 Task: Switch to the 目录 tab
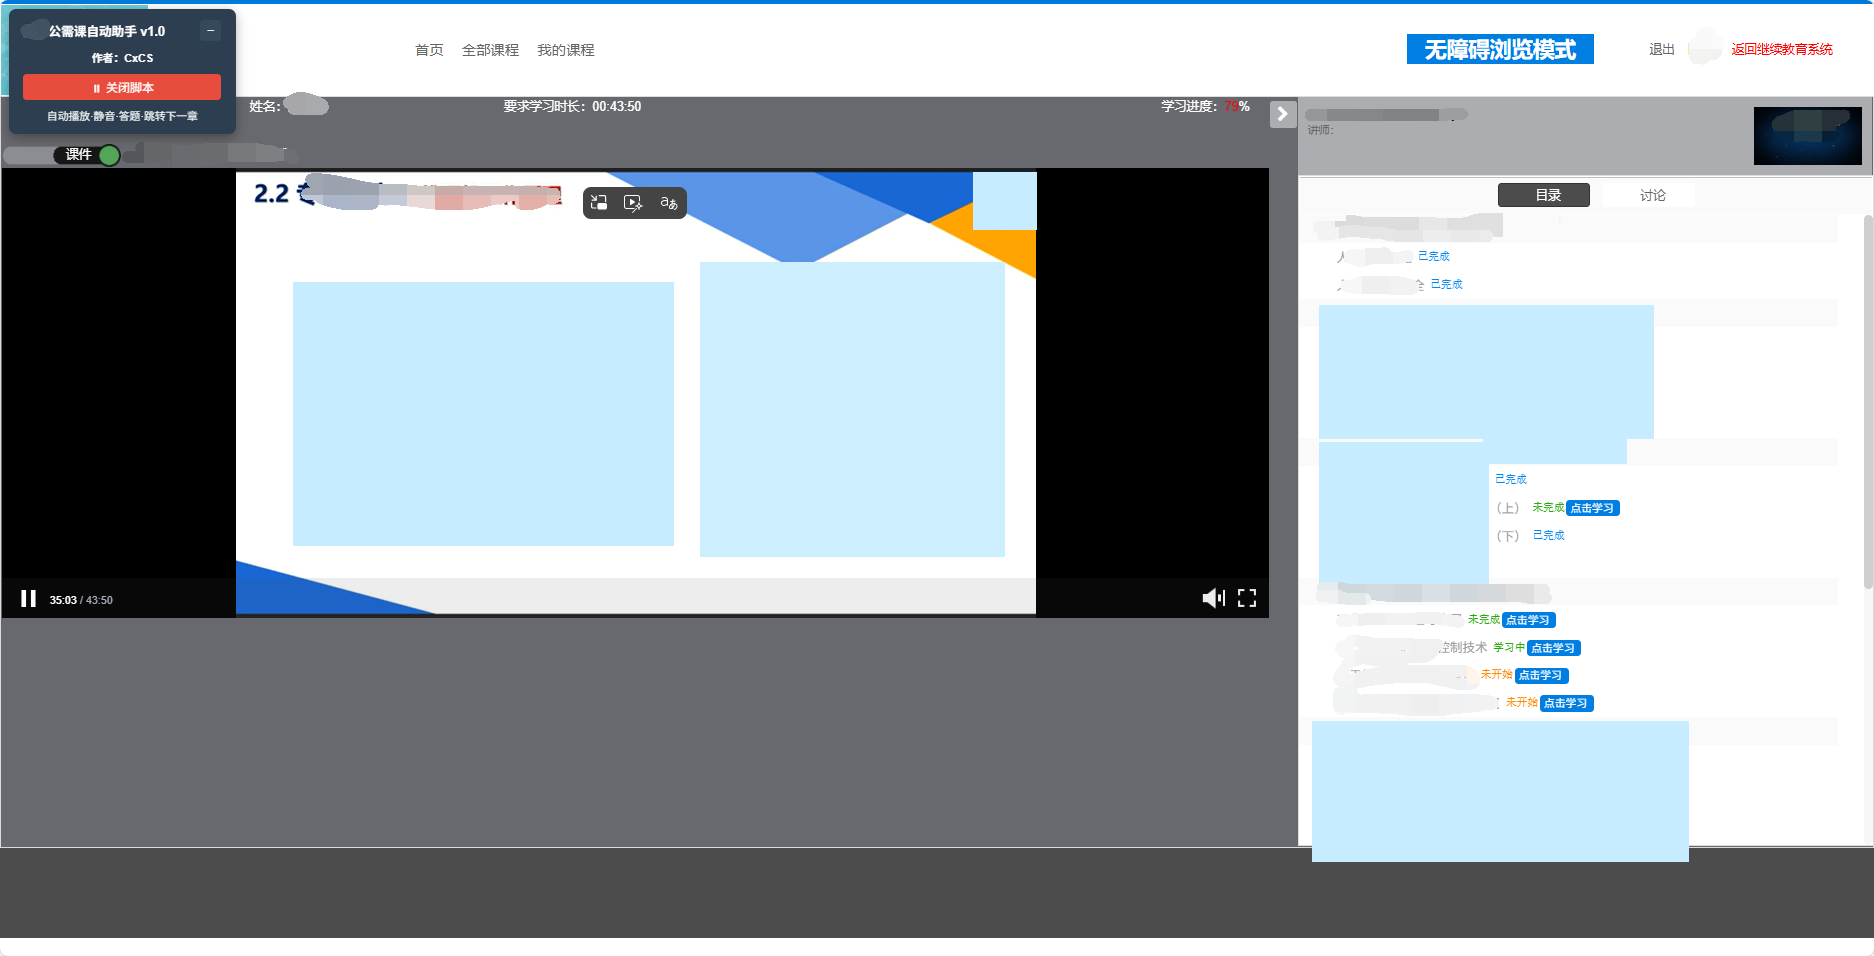(x=1543, y=195)
